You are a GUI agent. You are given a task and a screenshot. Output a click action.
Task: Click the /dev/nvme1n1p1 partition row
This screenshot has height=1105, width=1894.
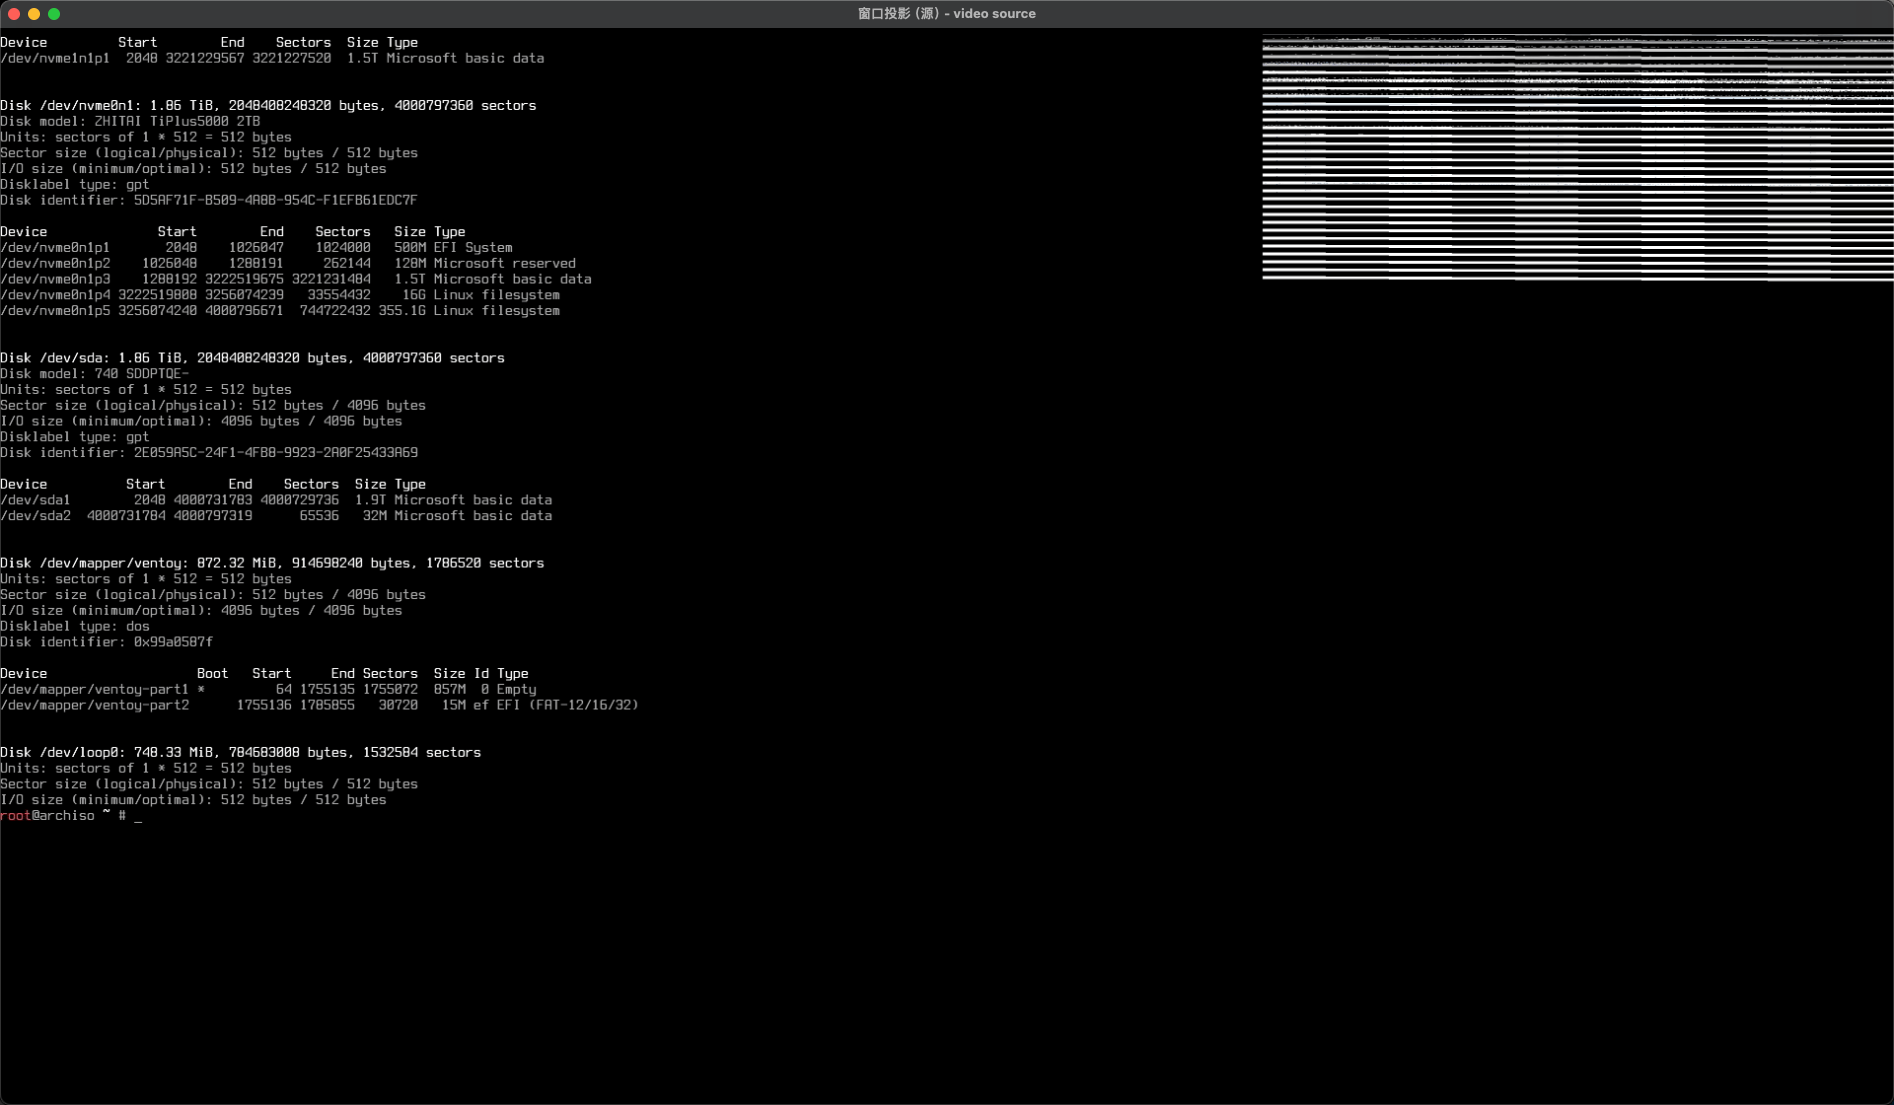click(272, 59)
